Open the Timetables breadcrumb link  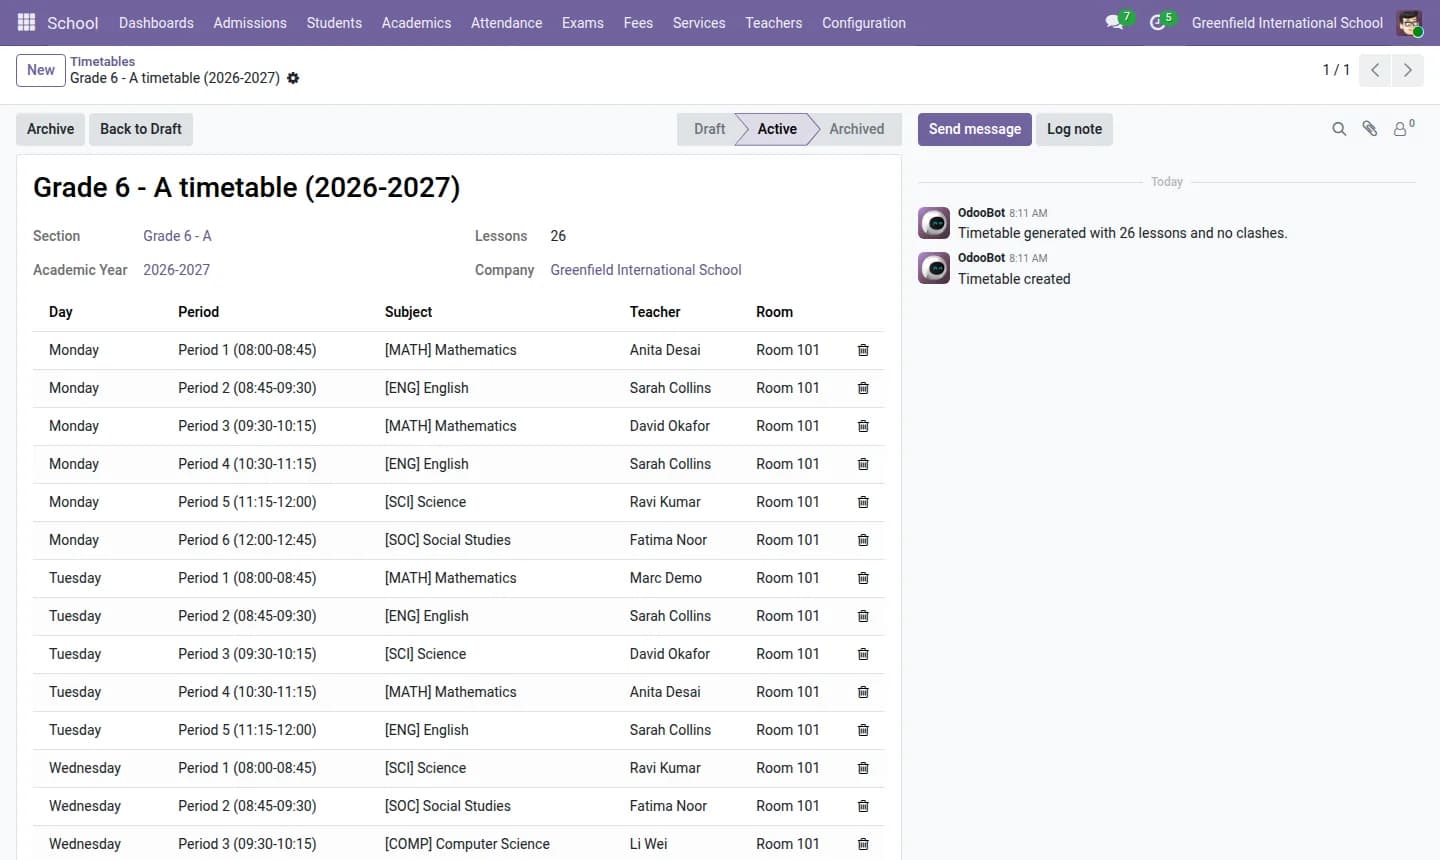pos(102,61)
